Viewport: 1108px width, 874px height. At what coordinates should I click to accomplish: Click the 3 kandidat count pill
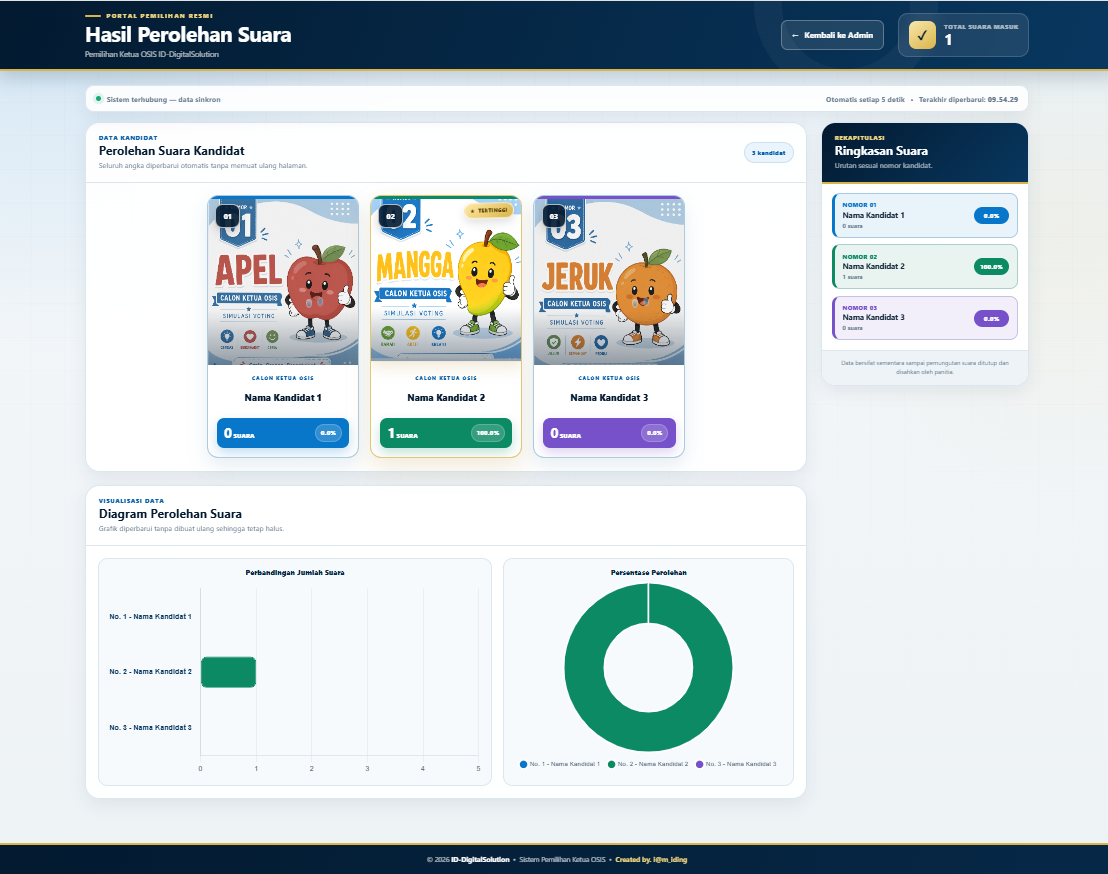[x=769, y=153]
